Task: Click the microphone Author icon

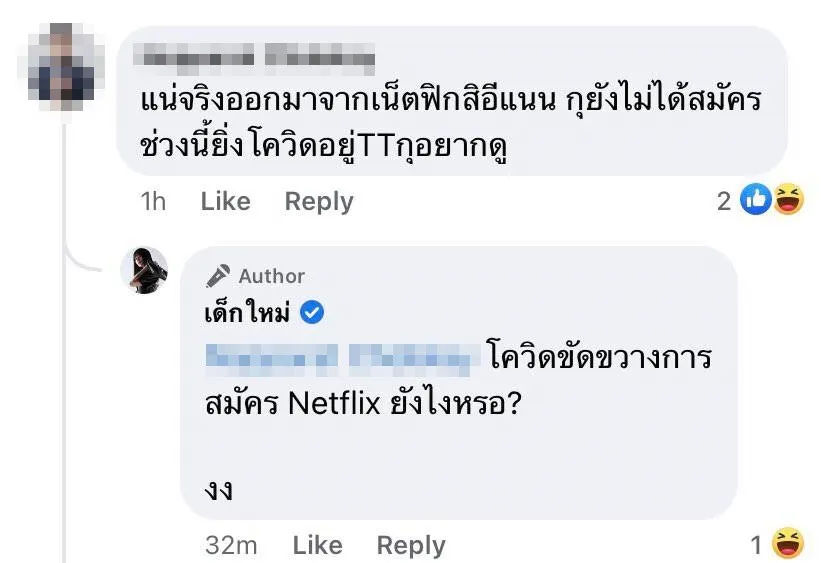Action: coord(218,276)
